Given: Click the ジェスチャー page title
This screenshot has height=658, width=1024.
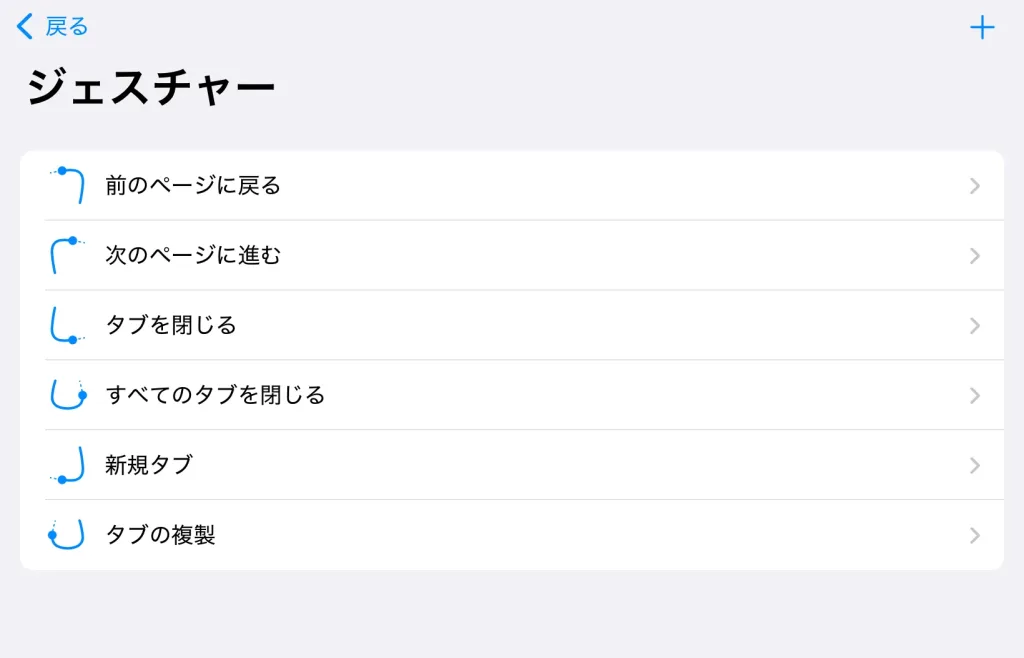Looking at the screenshot, I should (x=151, y=89).
